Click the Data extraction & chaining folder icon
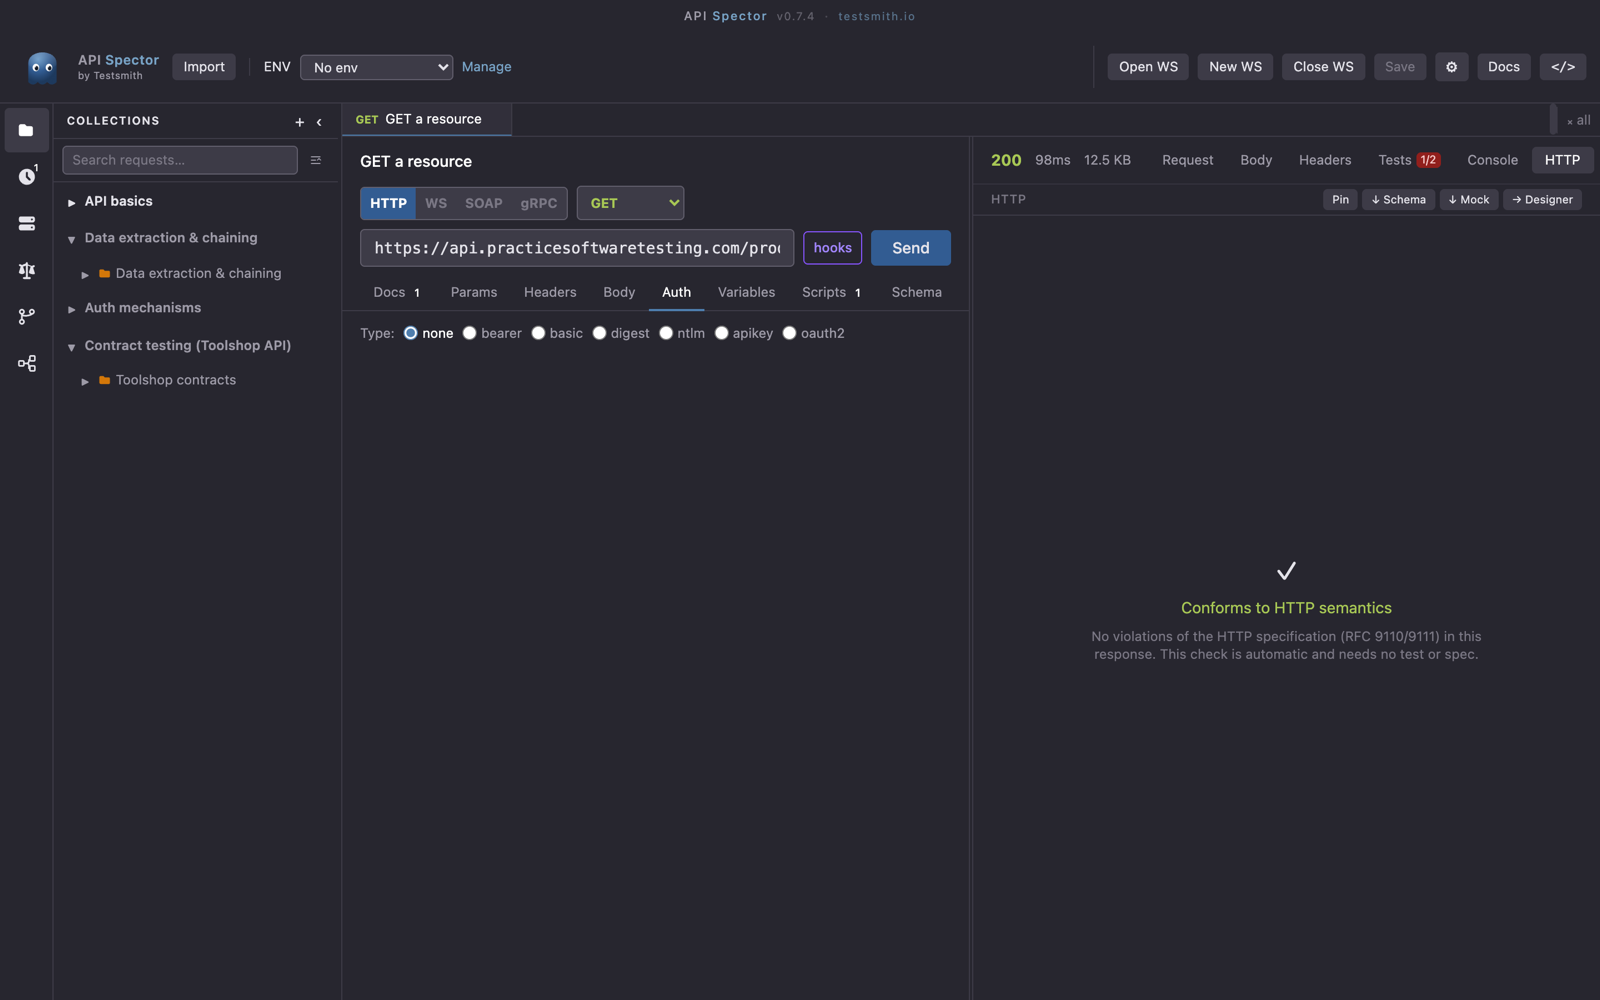This screenshot has height=1000, width=1600. click(104, 273)
